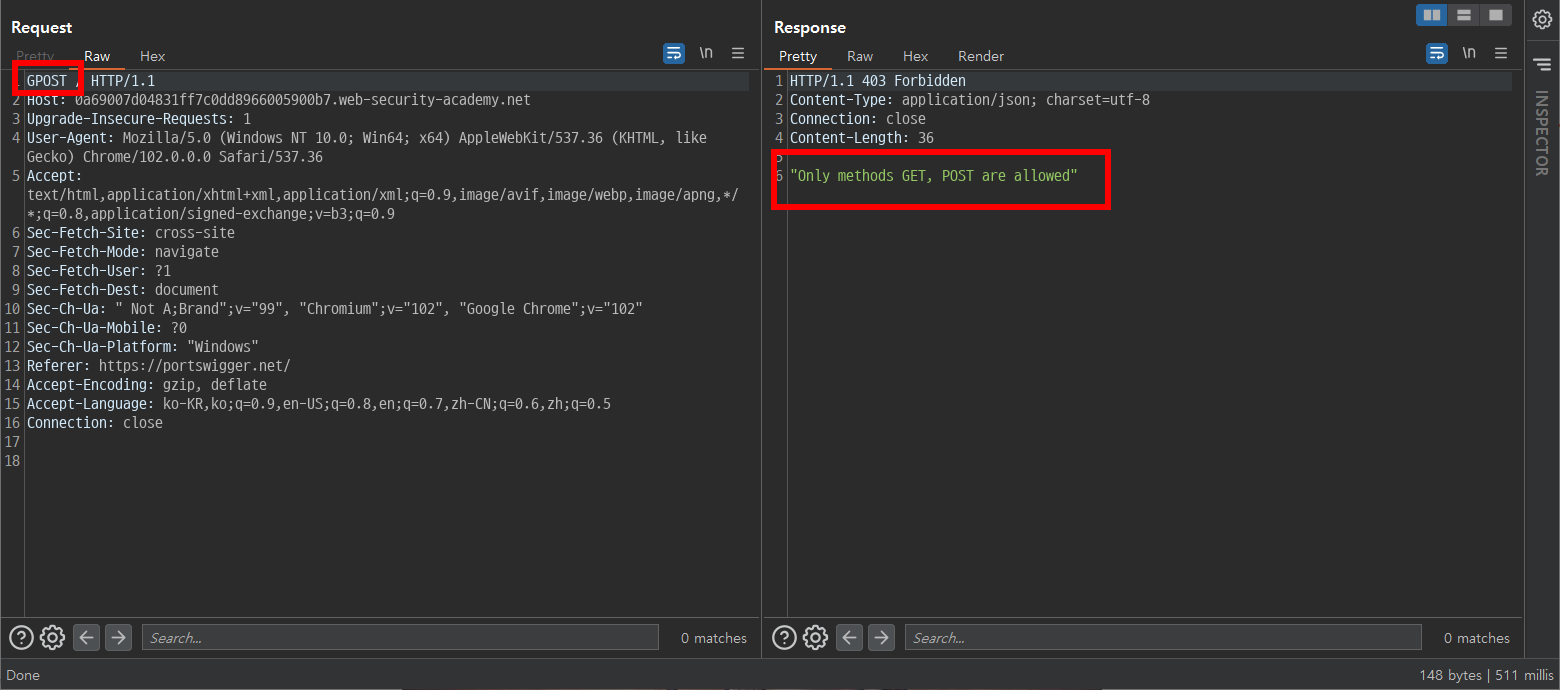Open Response search help icon
1560x690 pixels.
(x=784, y=637)
